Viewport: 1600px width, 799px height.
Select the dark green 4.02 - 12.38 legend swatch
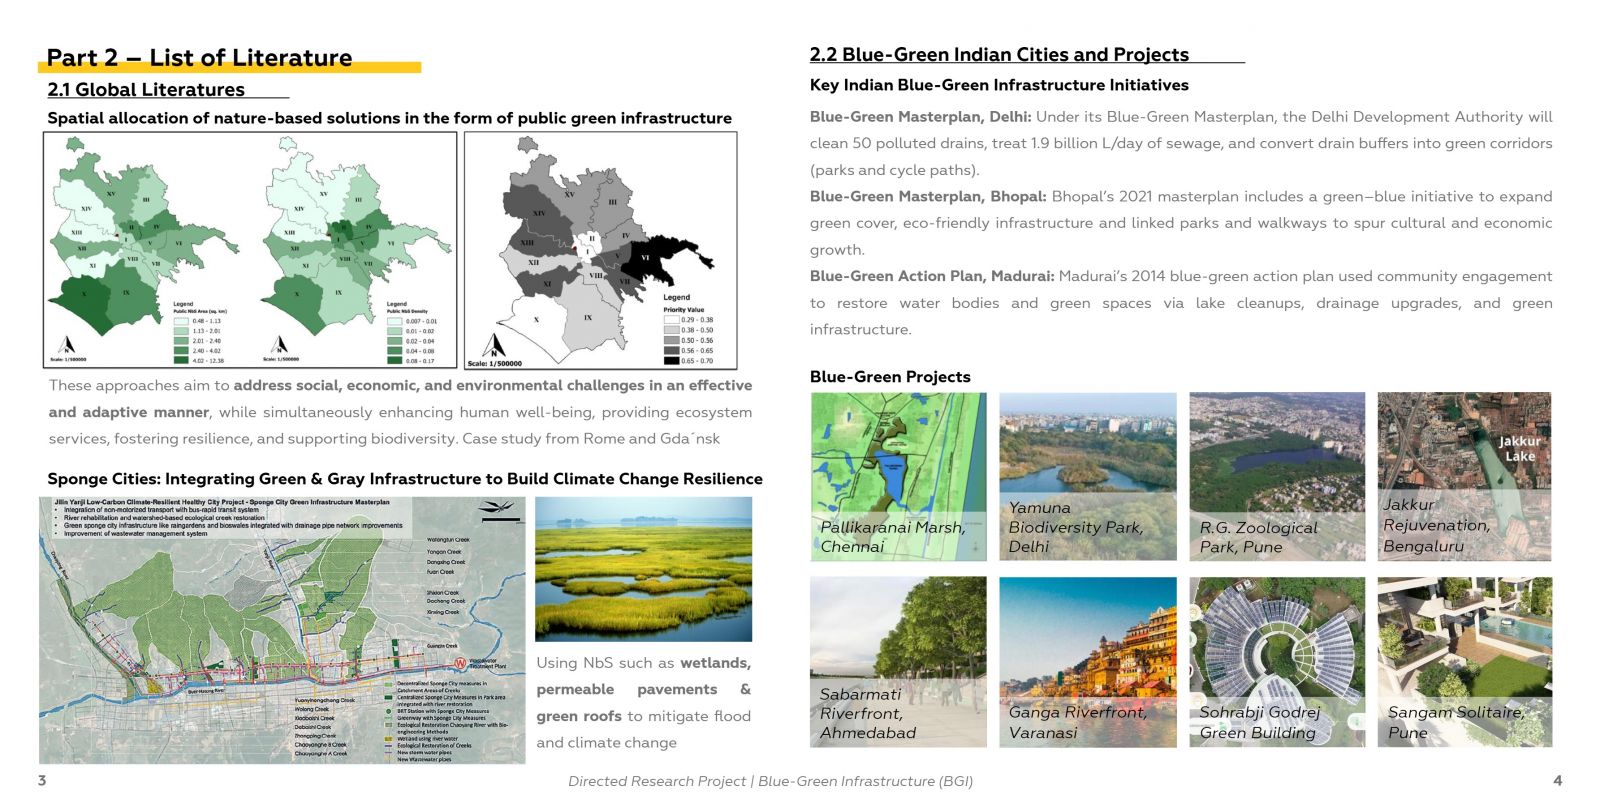pyautogui.click(x=181, y=360)
